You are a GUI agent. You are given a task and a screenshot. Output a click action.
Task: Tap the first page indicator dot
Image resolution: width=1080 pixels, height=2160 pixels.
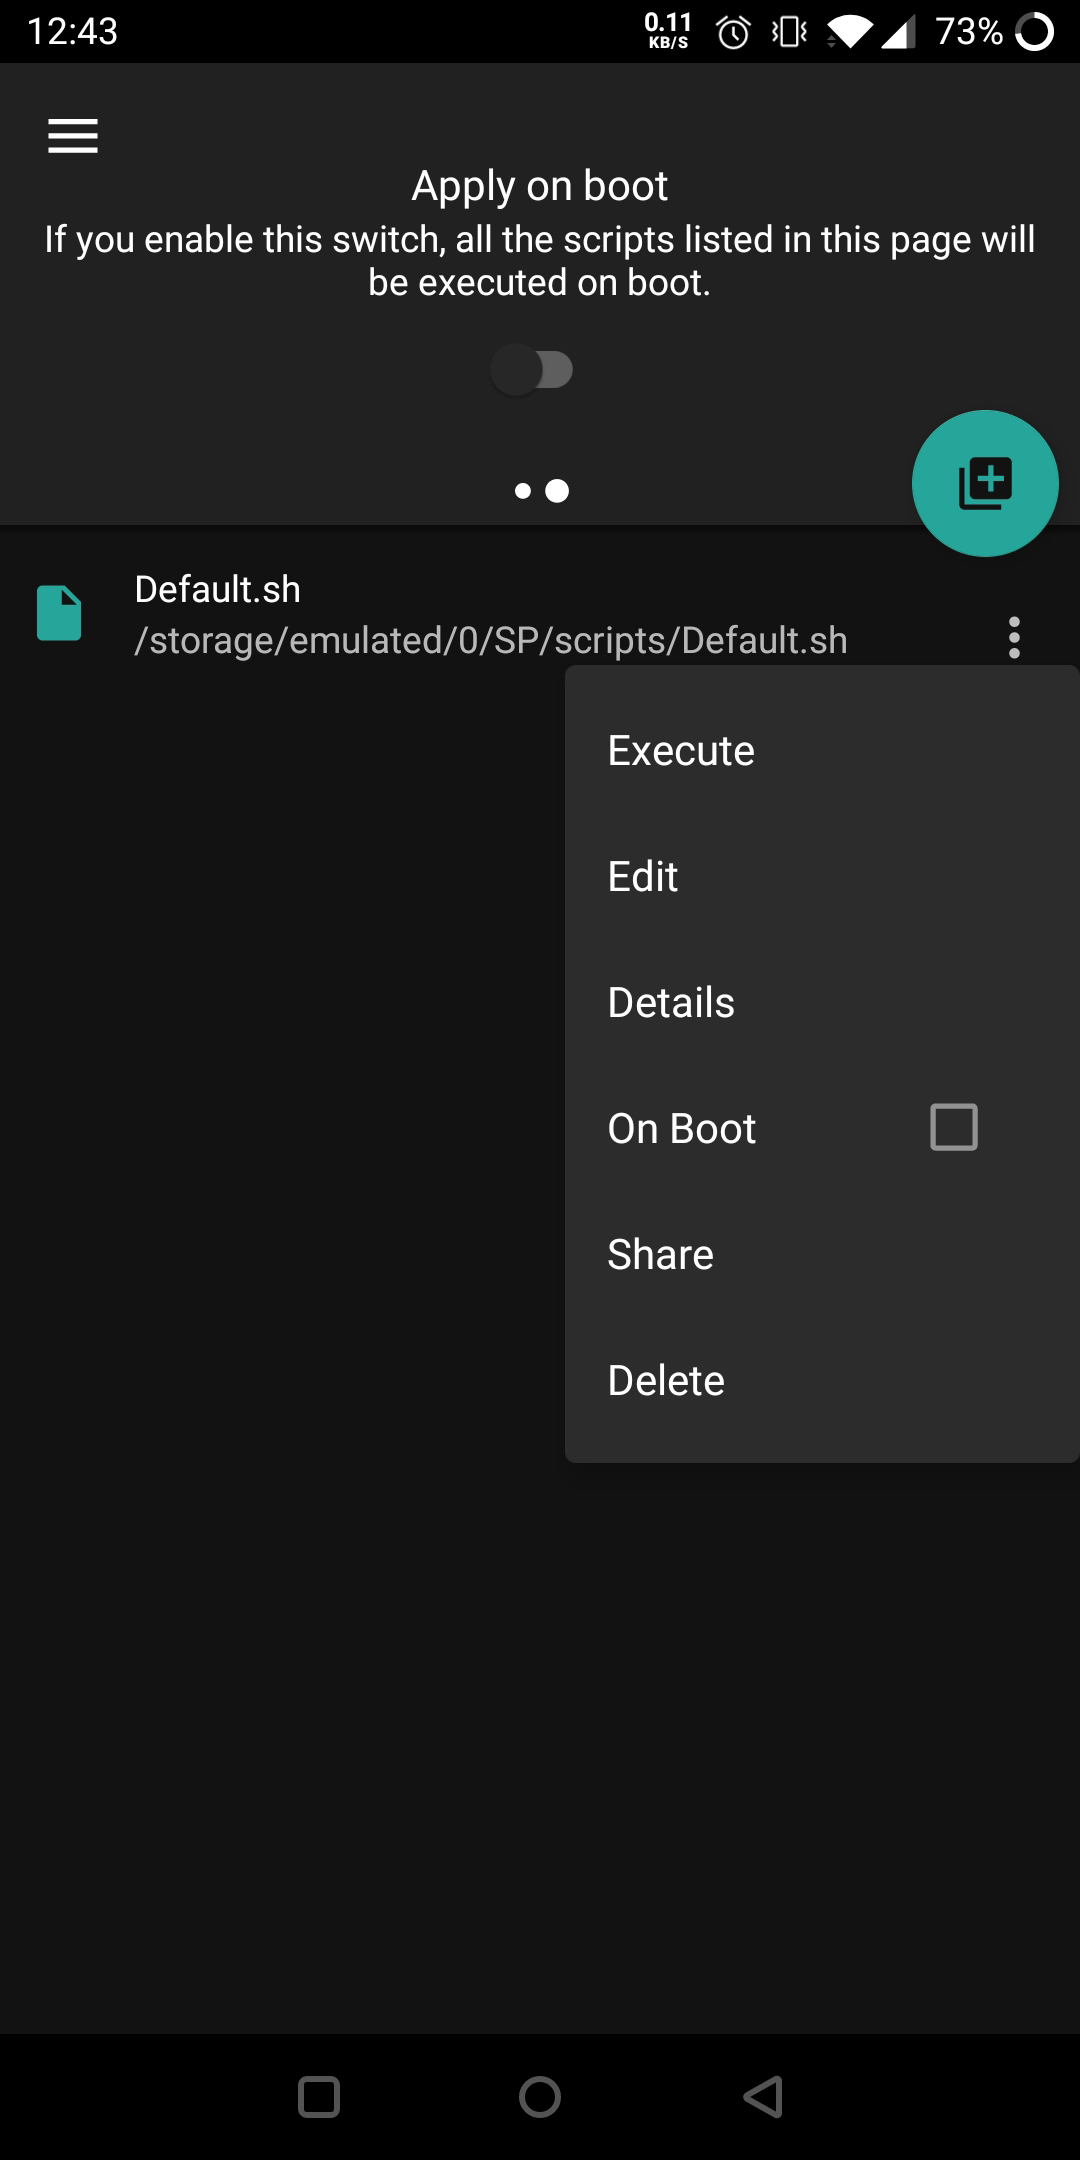(x=523, y=491)
